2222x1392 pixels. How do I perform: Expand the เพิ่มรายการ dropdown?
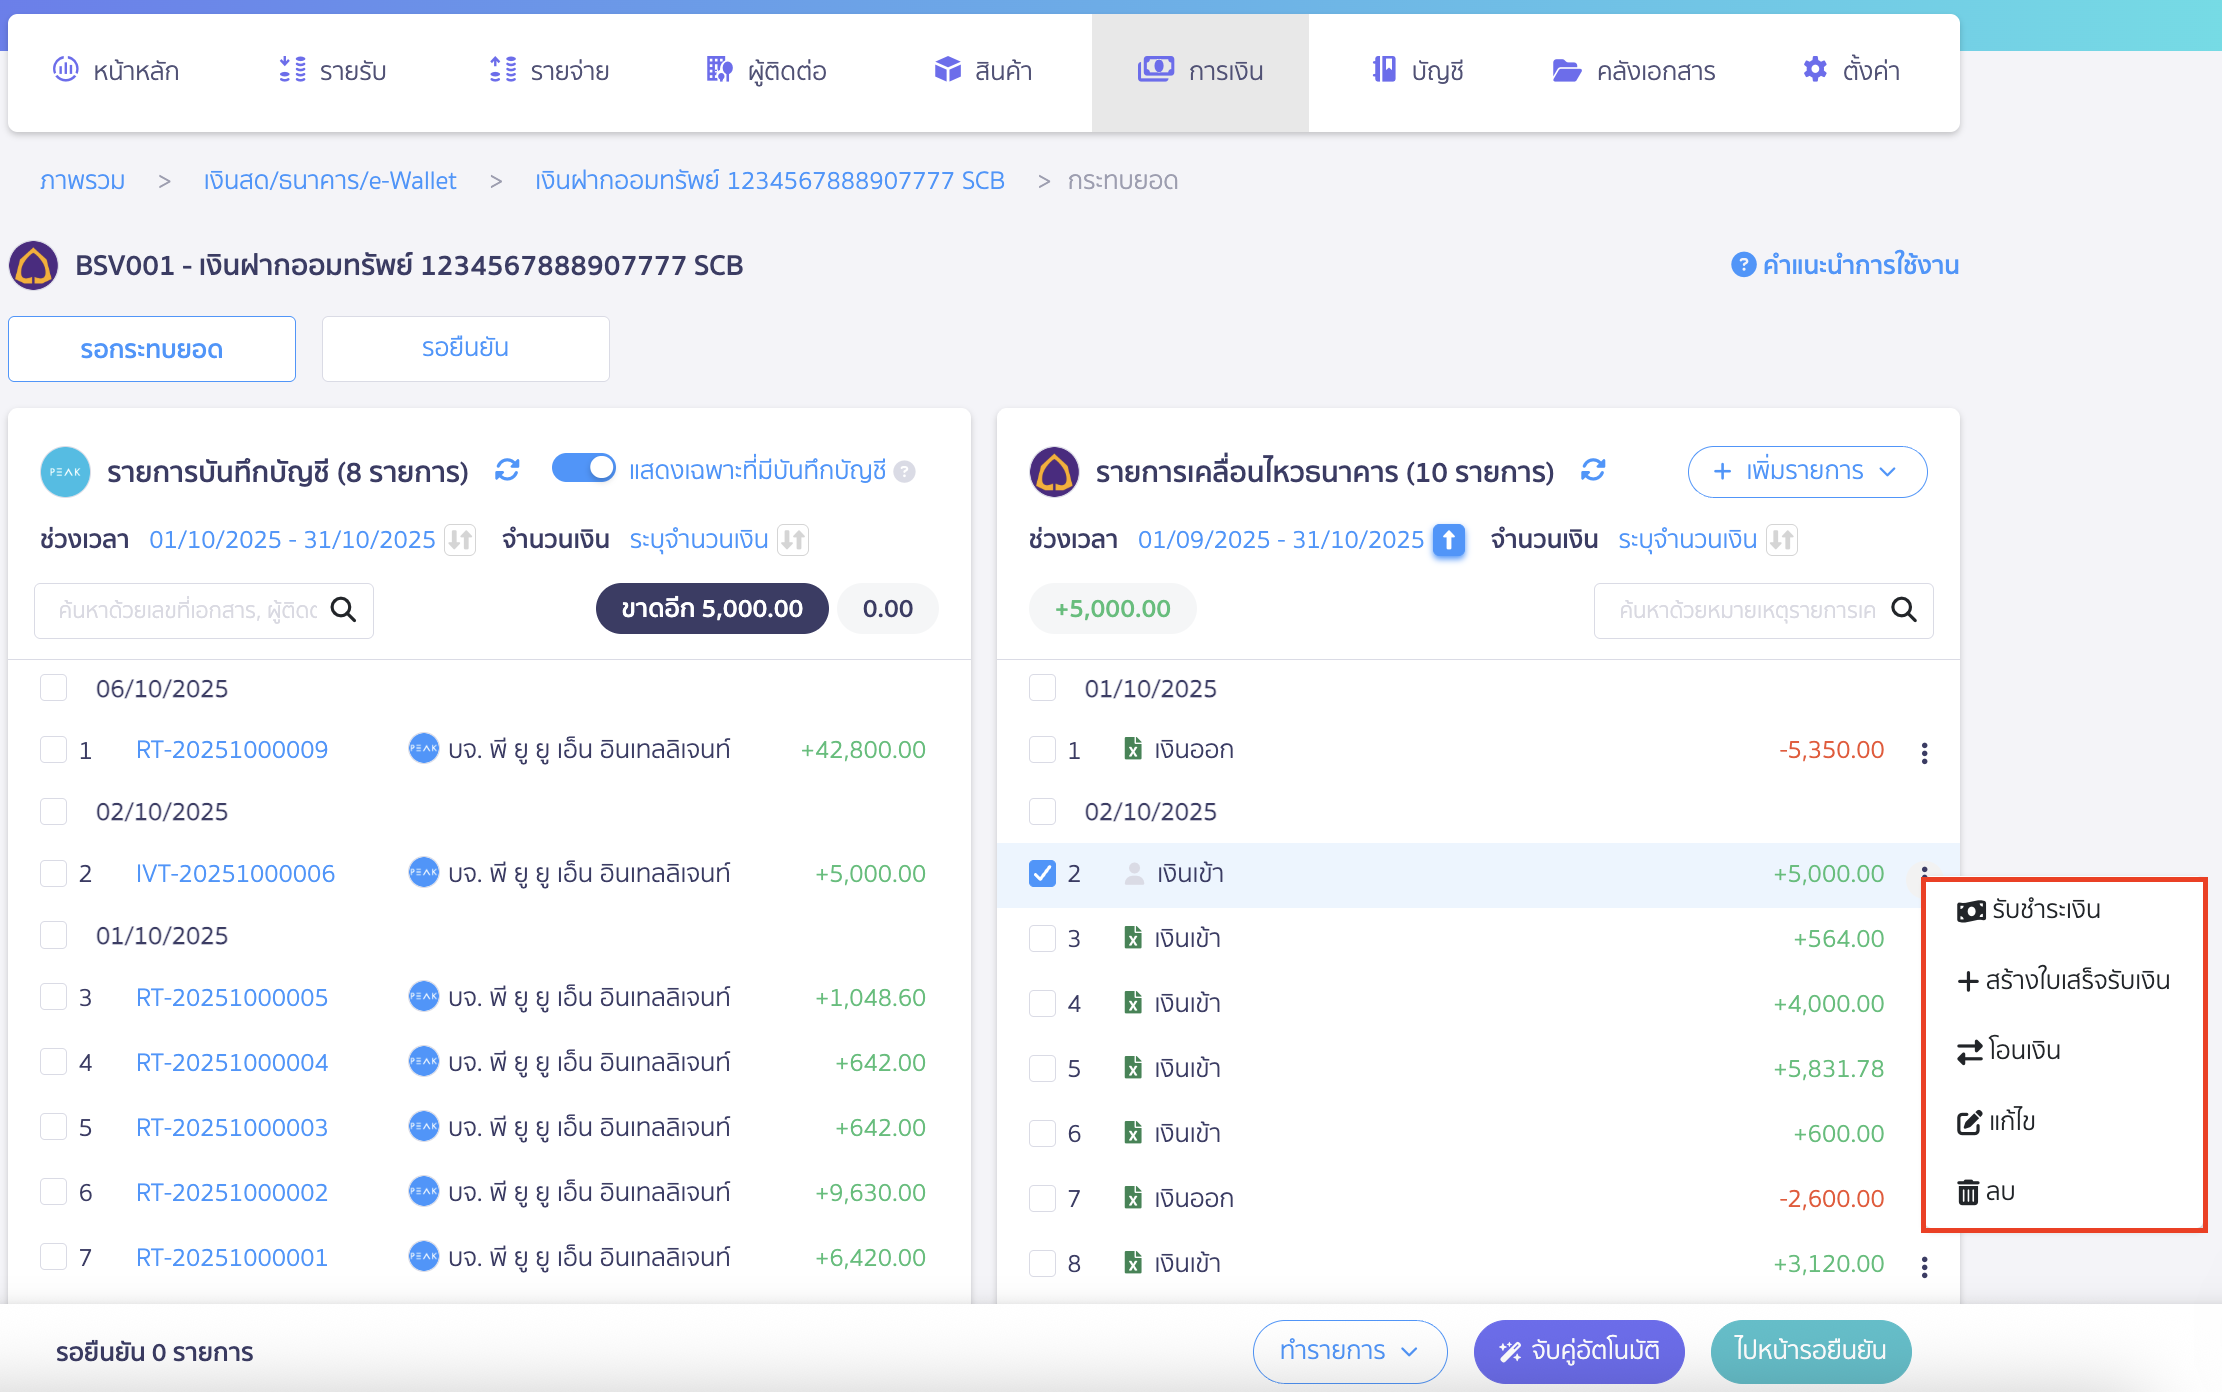pos(1806,471)
